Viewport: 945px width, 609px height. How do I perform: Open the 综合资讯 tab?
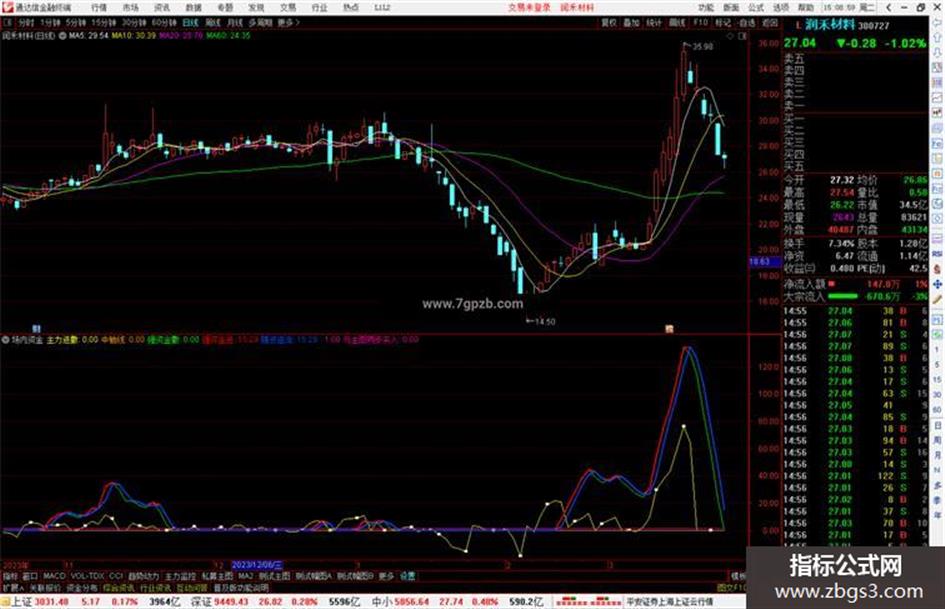(119, 587)
